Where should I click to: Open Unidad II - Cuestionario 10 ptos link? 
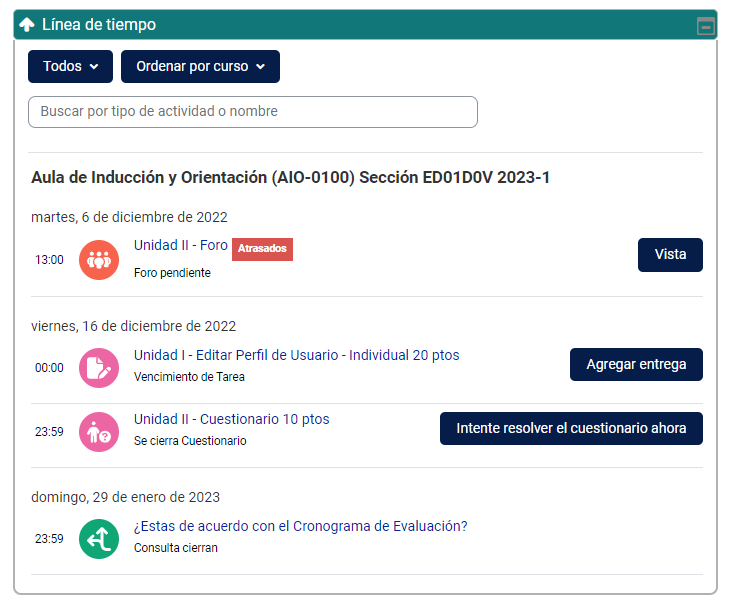pos(231,419)
